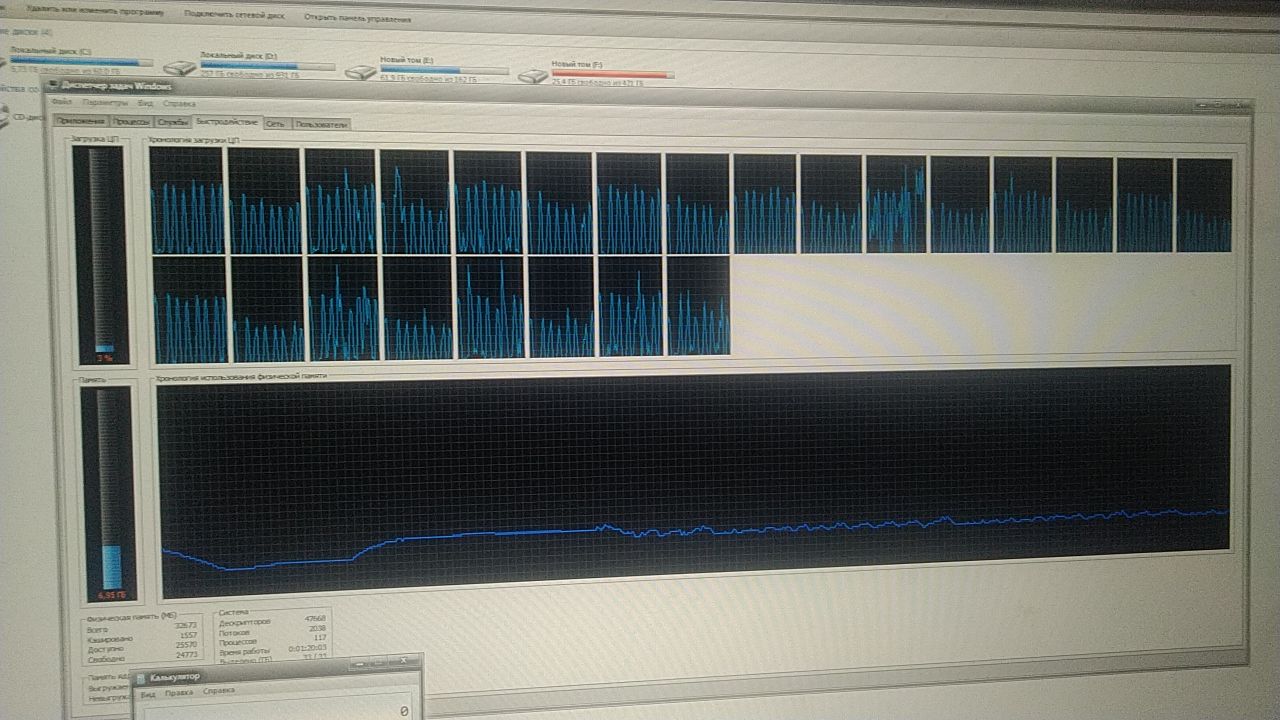
Task: Click local disk D: capacity bar
Action: [267, 66]
